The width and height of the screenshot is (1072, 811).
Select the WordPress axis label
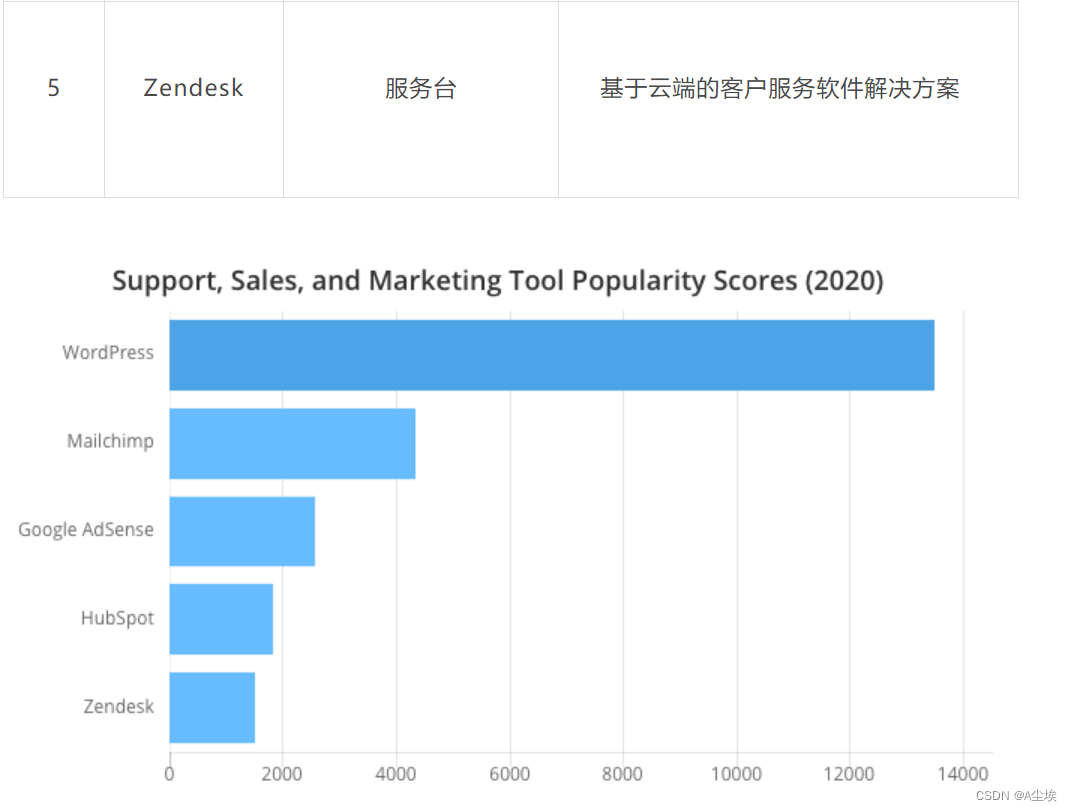coord(108,352)
